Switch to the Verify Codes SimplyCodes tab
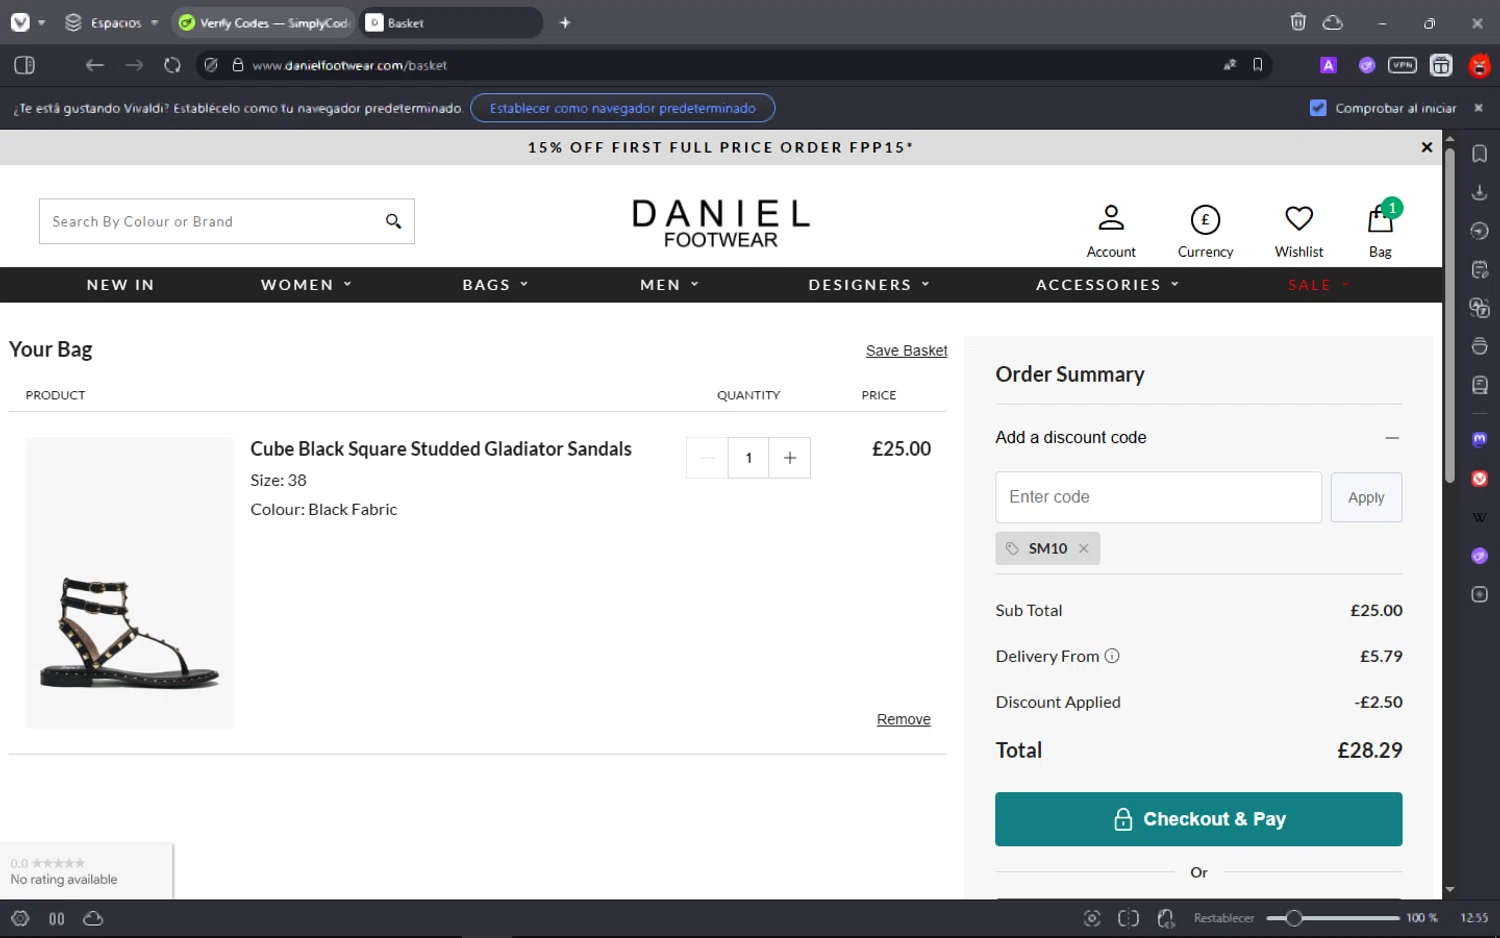 click(x=263, y=22)
